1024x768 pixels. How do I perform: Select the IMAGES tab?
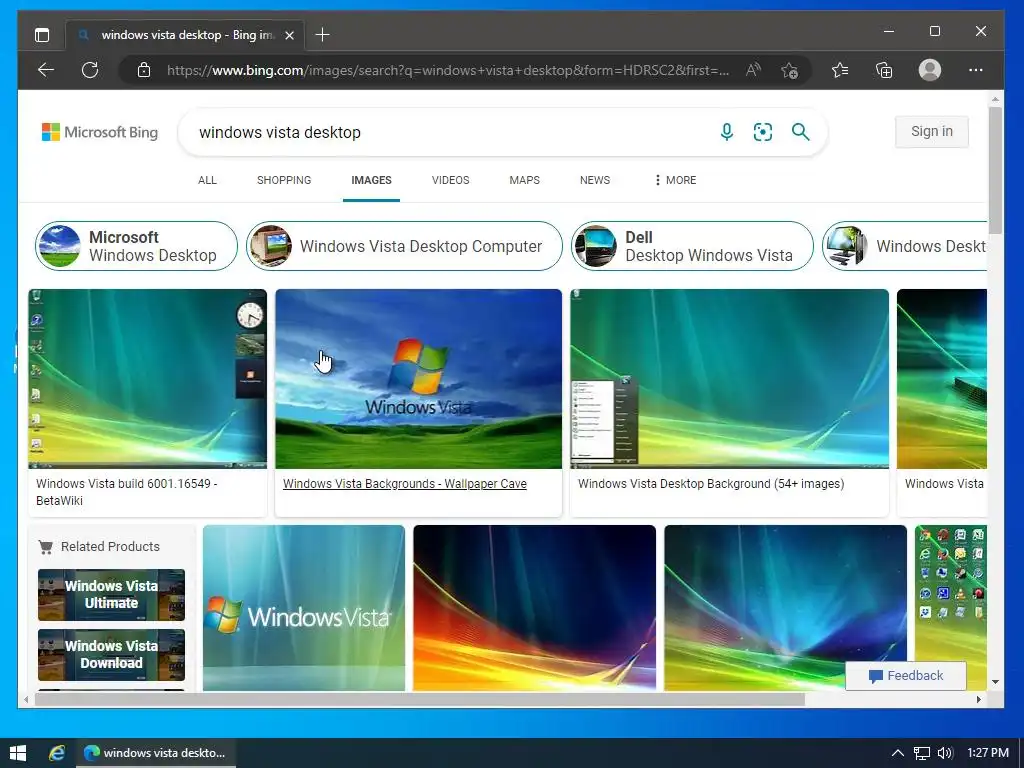point(372,180)
